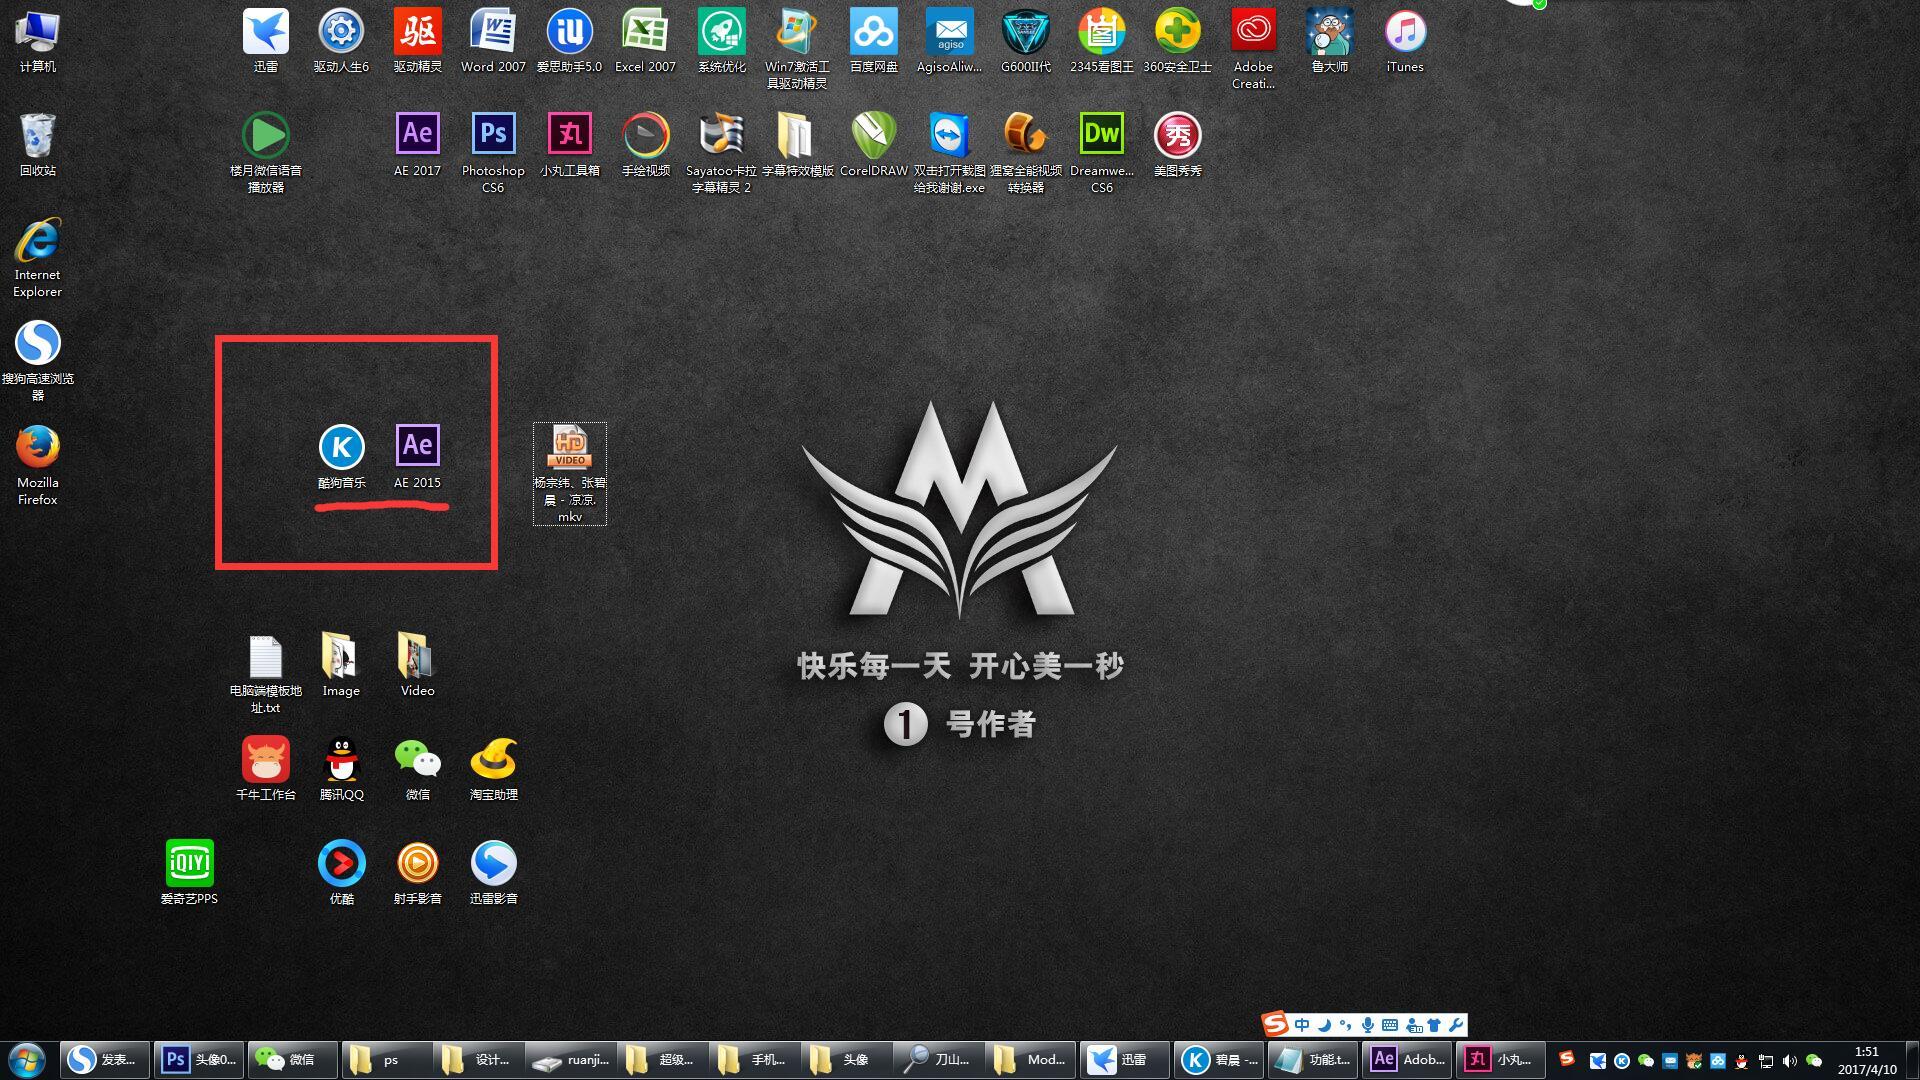The image size is (1920, 1080).
Task: Select 双击打开截图给我谢谢.exe icon
Action: point(949,153)
